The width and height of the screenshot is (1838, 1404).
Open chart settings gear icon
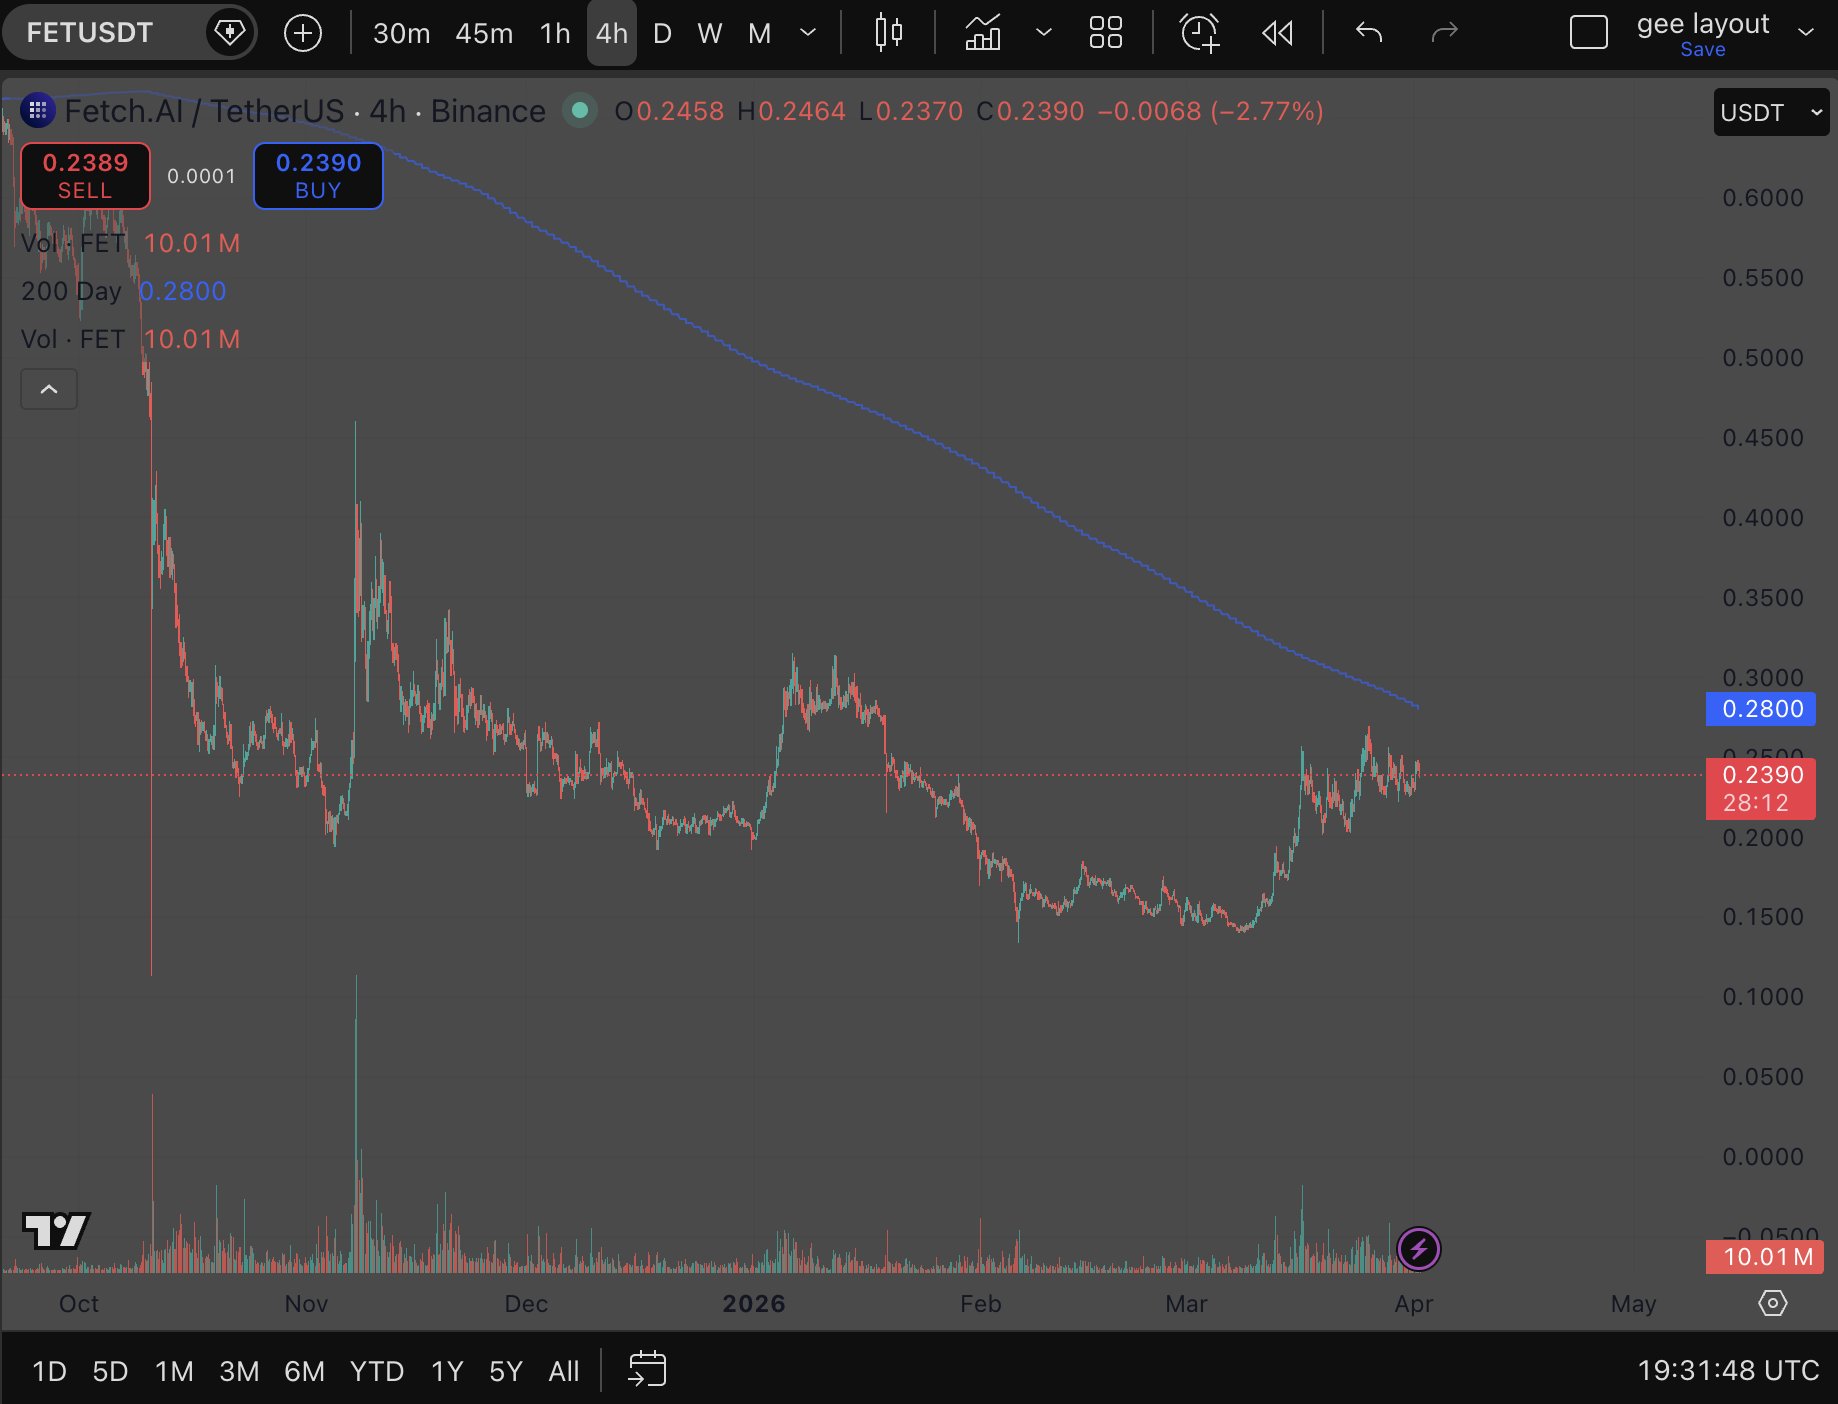[1773, 1303]
